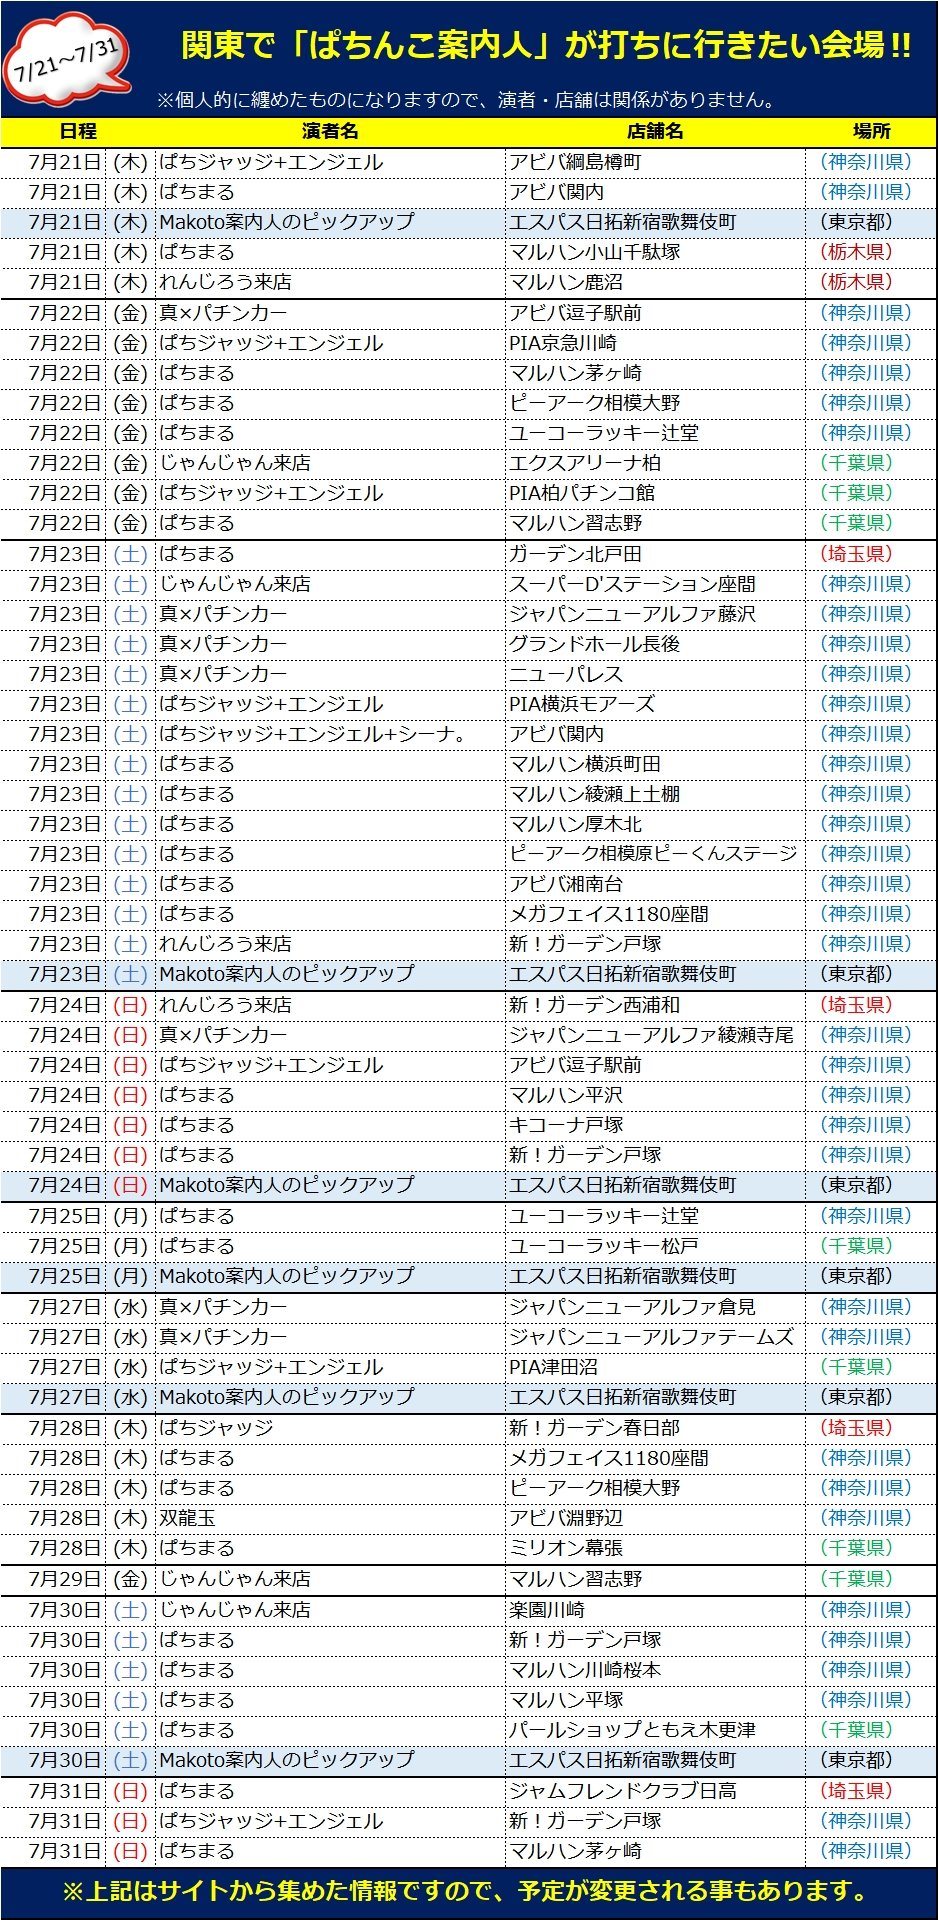
Task: Select store cell 新！ガーデン春日部
Action: tap(655, 1428)
